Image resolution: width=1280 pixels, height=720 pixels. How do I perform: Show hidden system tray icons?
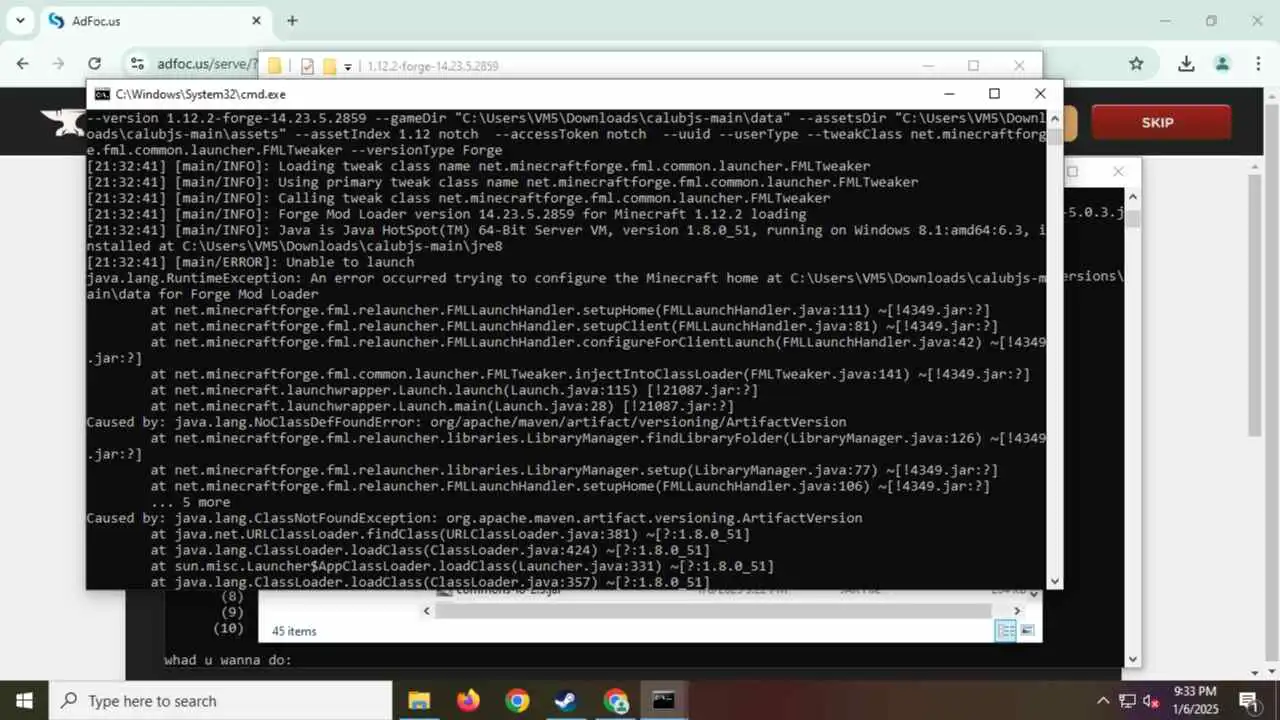(1103, 701)
